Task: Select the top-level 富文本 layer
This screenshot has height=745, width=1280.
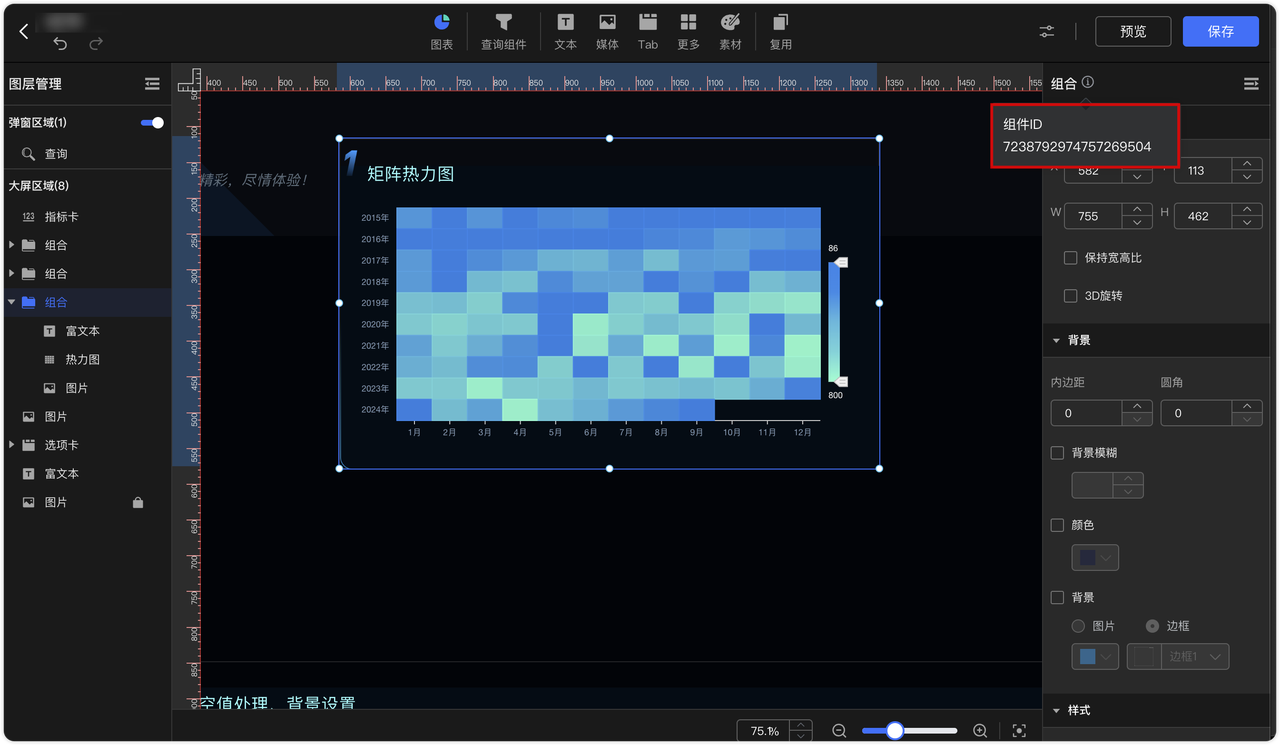Action: coord(86,473)
